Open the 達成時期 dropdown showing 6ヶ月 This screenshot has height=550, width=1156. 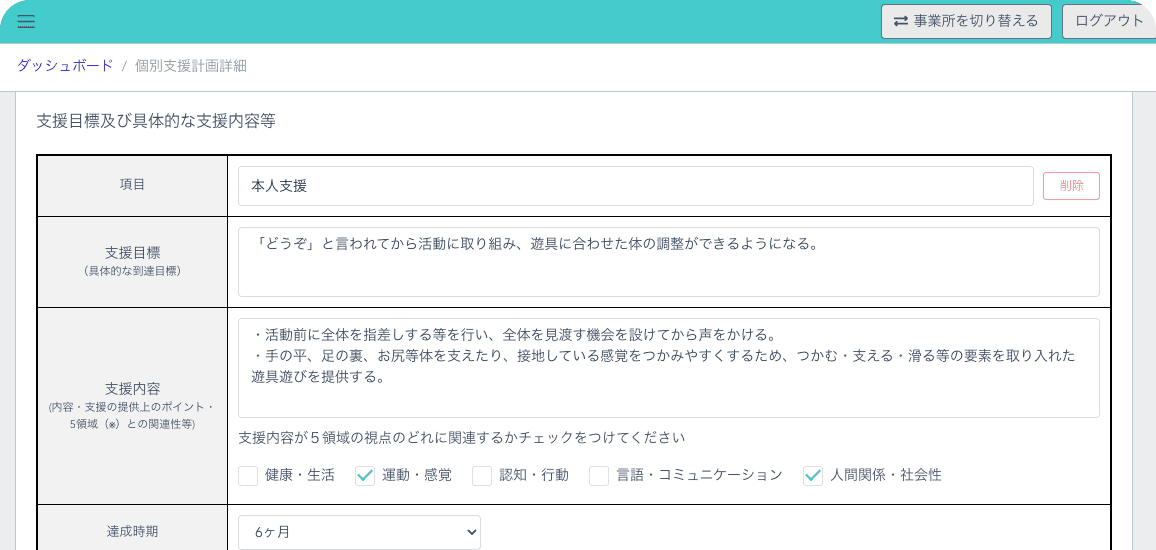pos(359,532)
